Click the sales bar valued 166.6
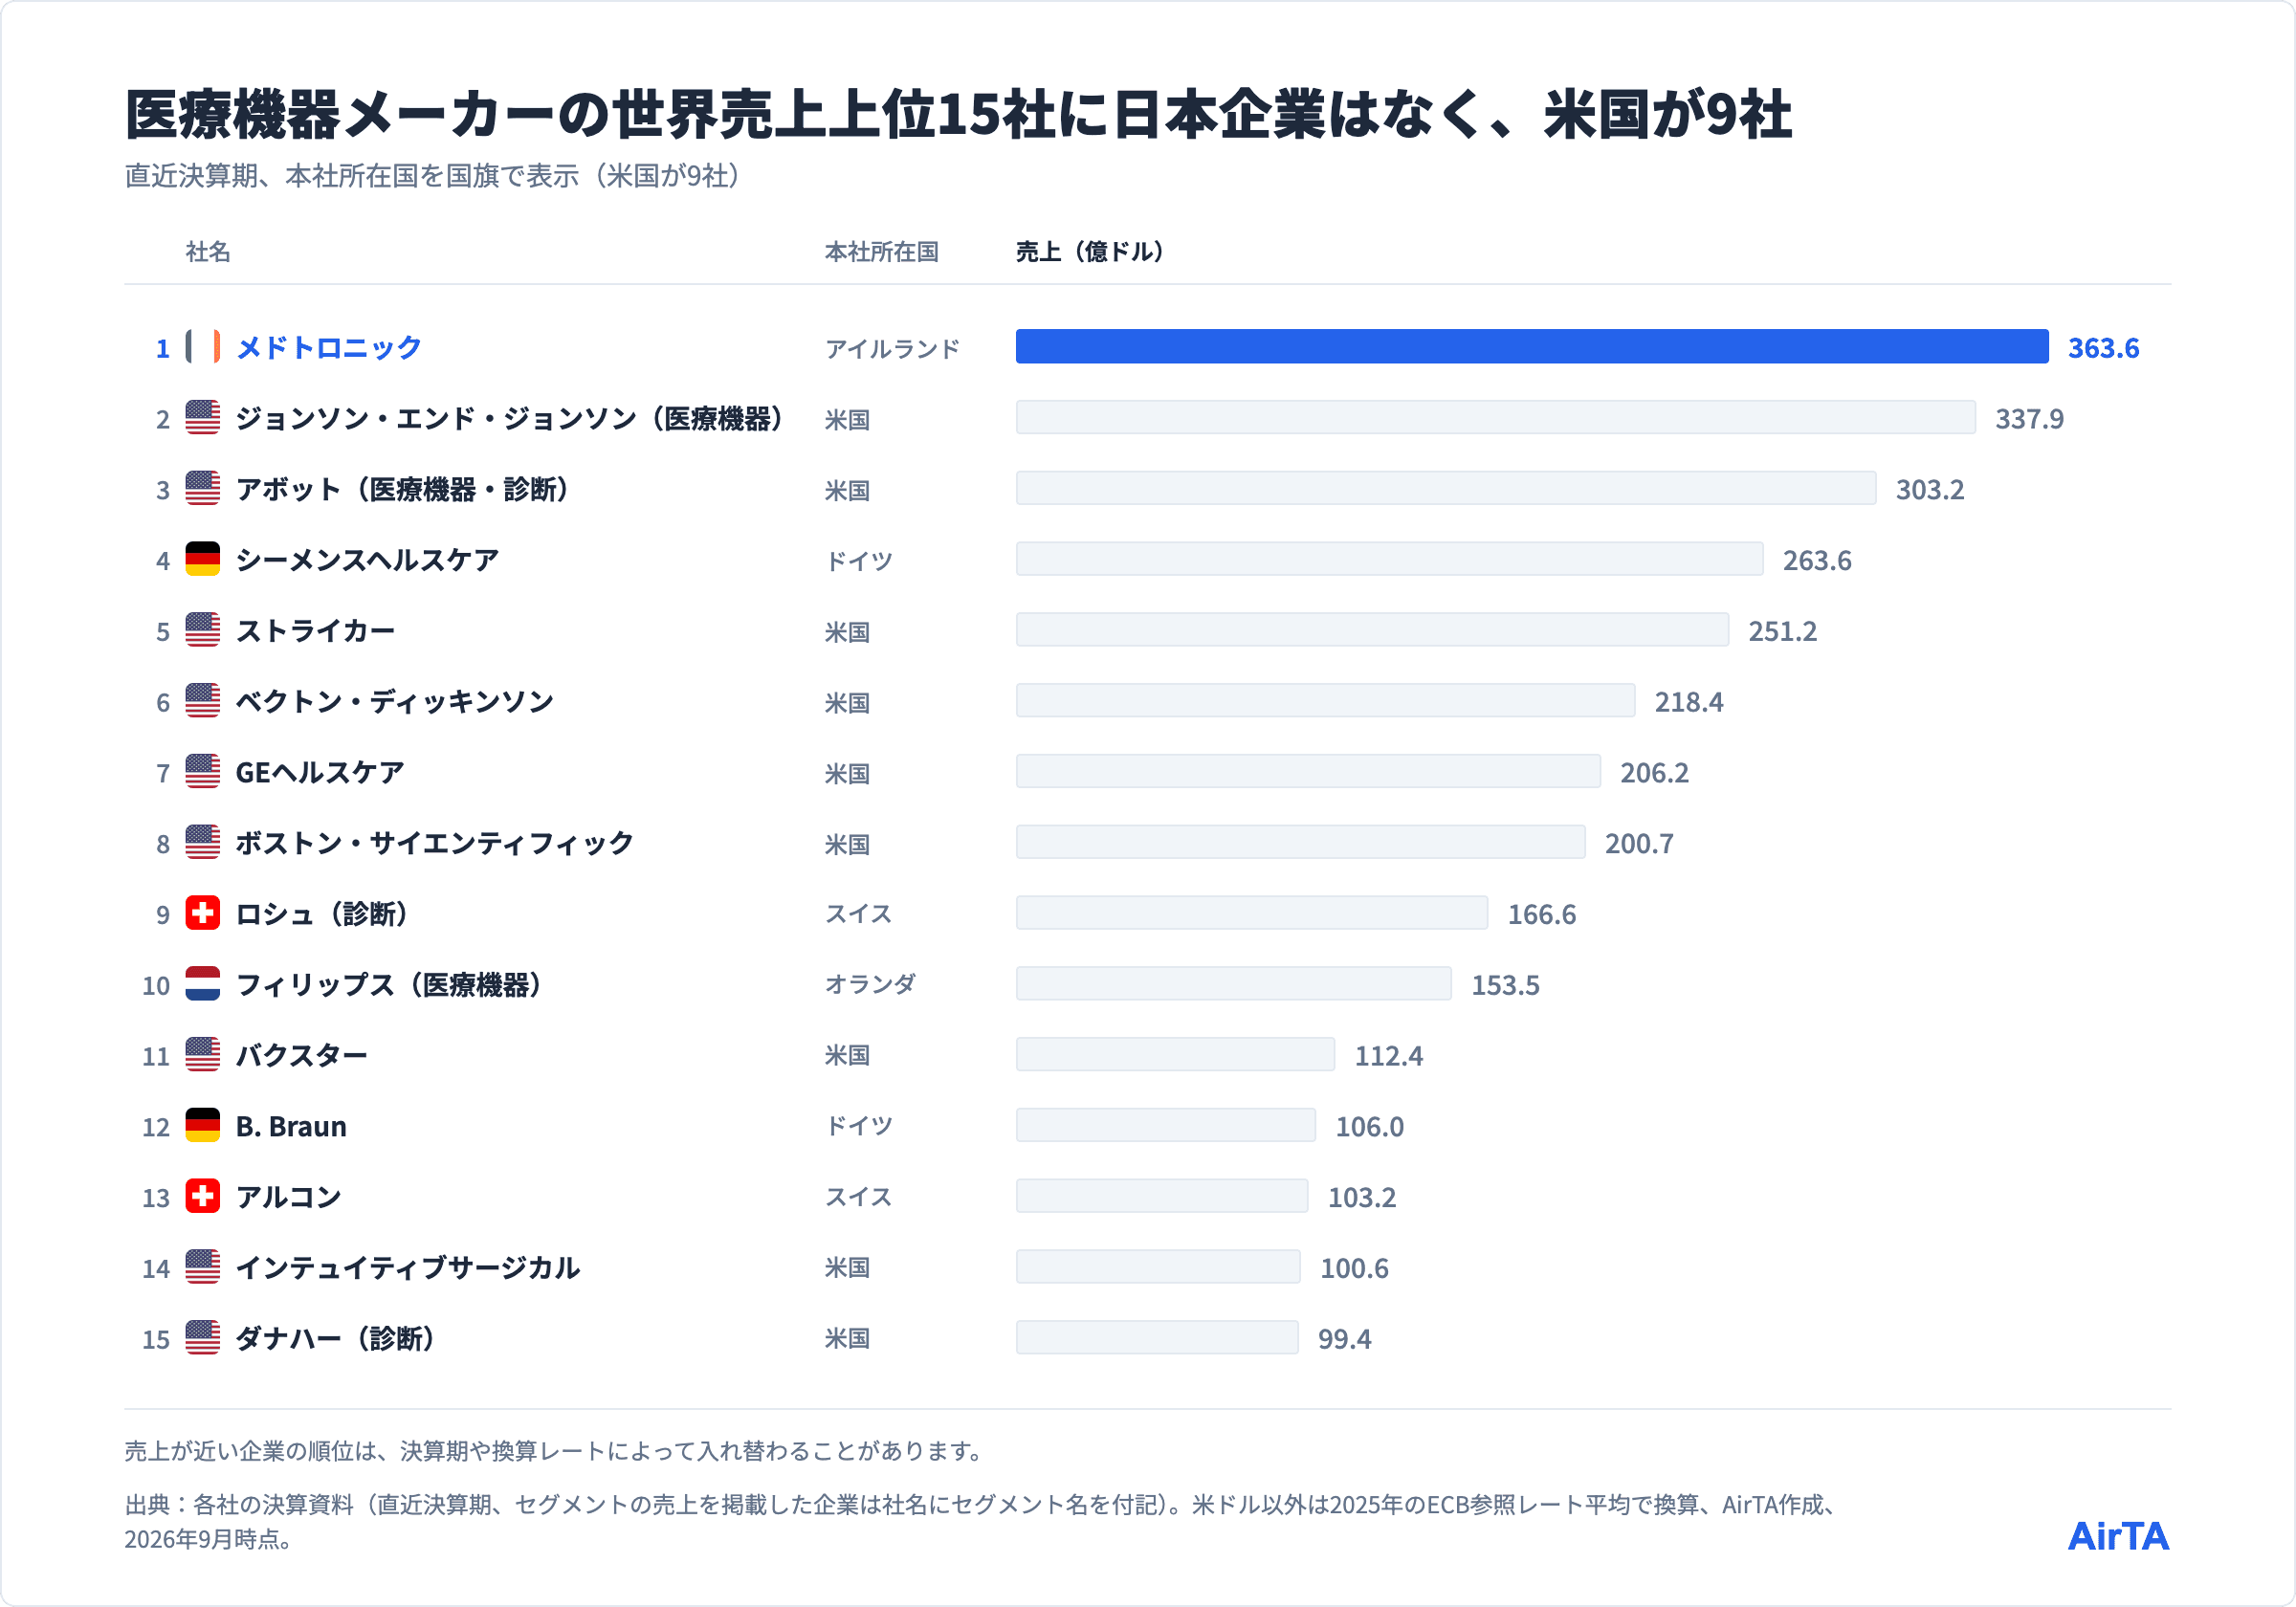The height and width of the screenshot is (1607, 2296). (1252, 913)
